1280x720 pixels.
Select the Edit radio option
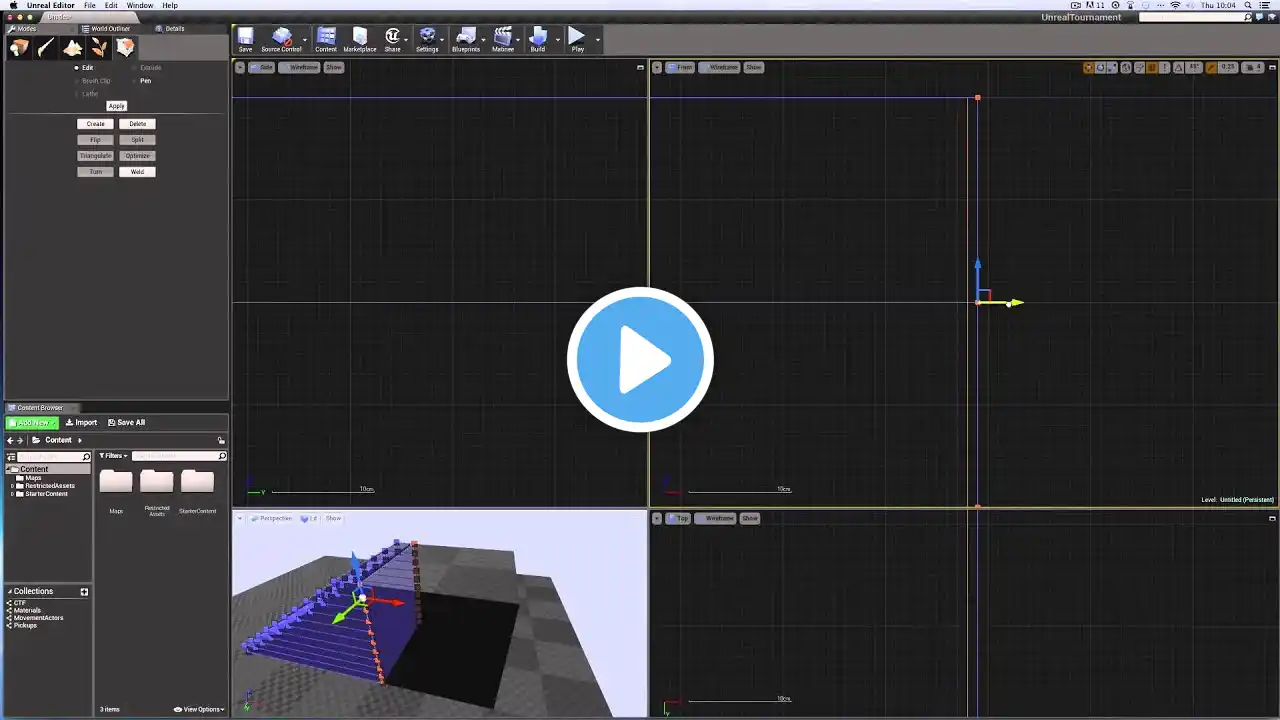click(x=77, y=68)
